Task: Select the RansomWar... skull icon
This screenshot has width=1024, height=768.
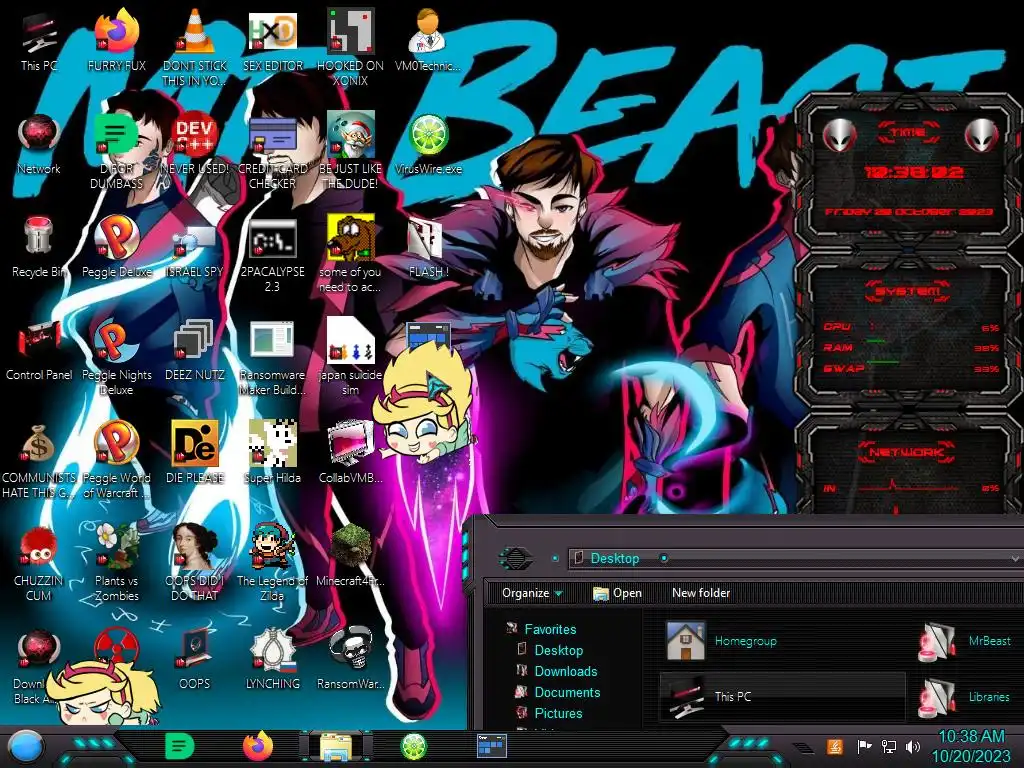Action: click(350, 660)
